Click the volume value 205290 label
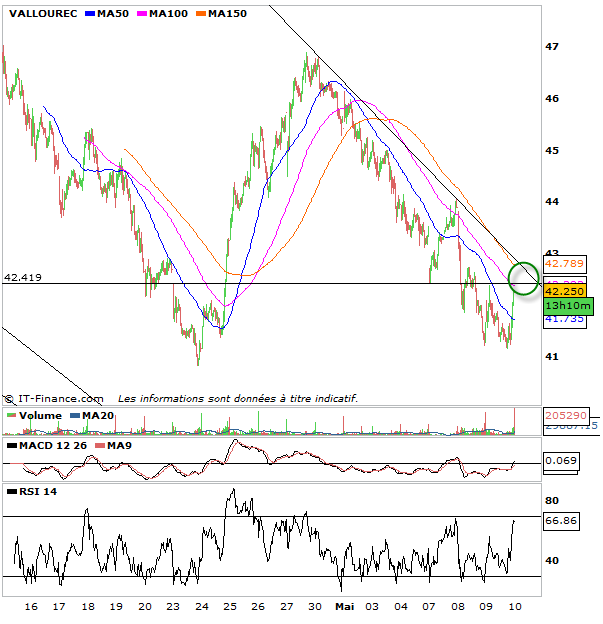This screenshot has height=624, width=603. (564, 415)
